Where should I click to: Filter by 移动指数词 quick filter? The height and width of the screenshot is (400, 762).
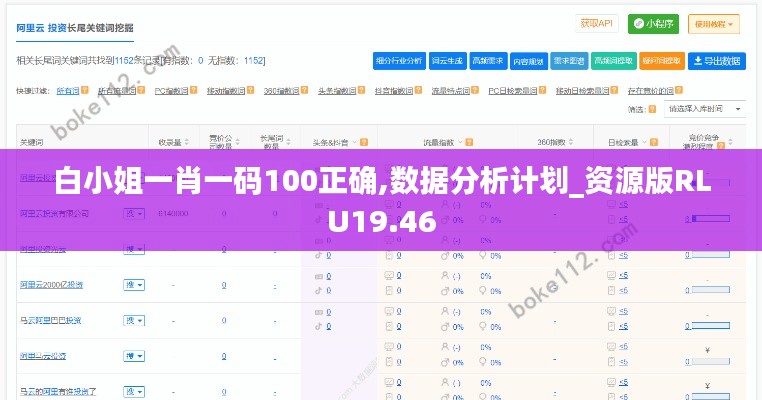coord(226,90)
